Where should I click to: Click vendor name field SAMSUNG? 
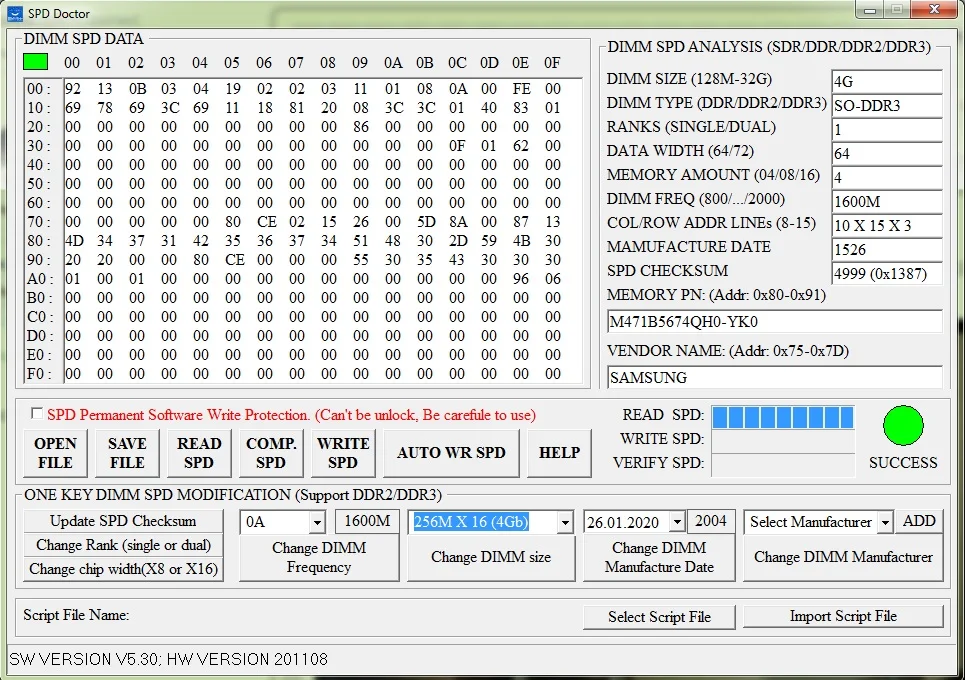(x=774, y=377)
